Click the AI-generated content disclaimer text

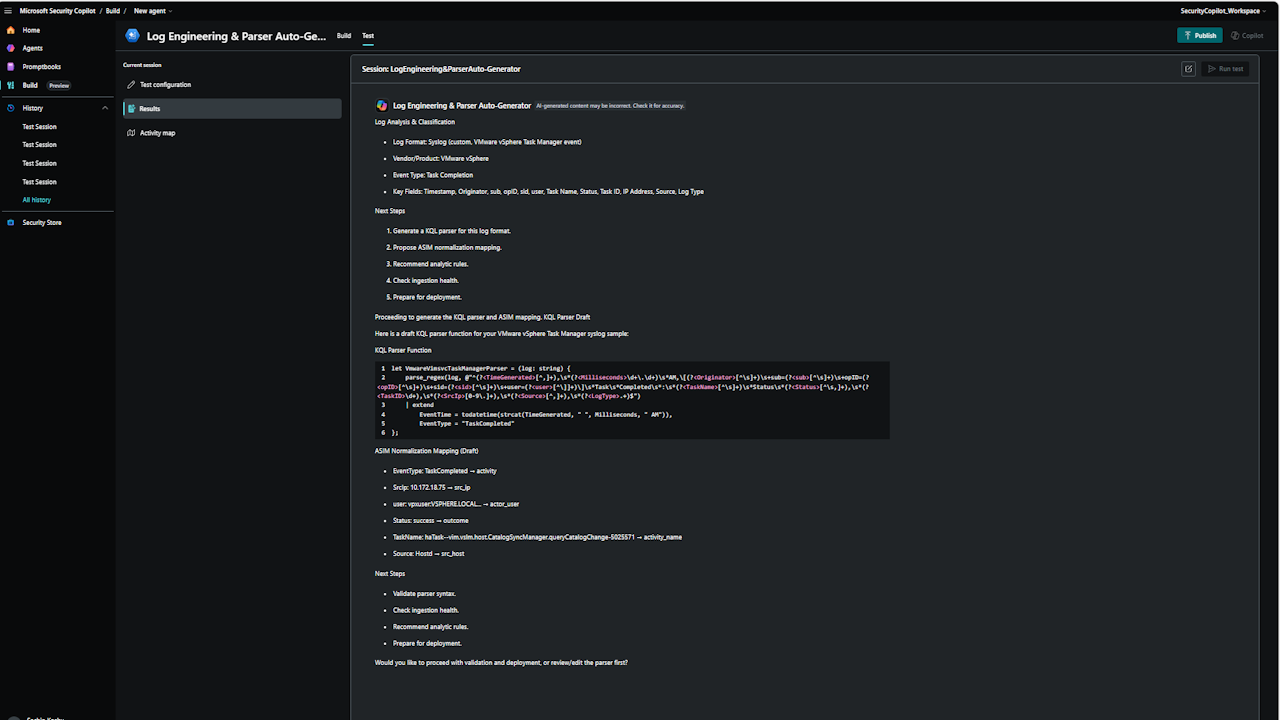click(x=610, y=105)
